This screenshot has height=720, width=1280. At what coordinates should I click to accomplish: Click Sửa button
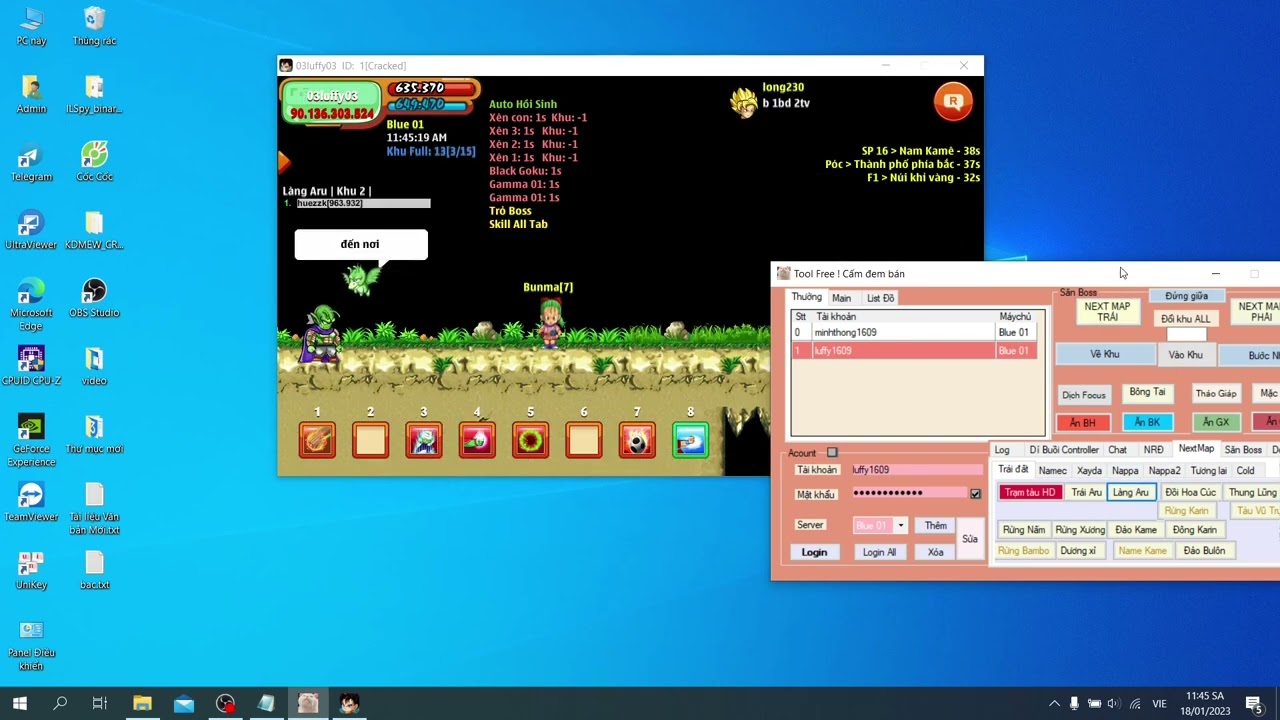[970, 538]
